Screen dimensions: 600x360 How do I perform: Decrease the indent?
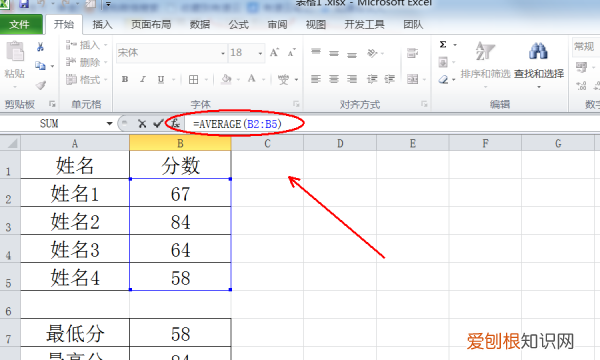point(372,79)
